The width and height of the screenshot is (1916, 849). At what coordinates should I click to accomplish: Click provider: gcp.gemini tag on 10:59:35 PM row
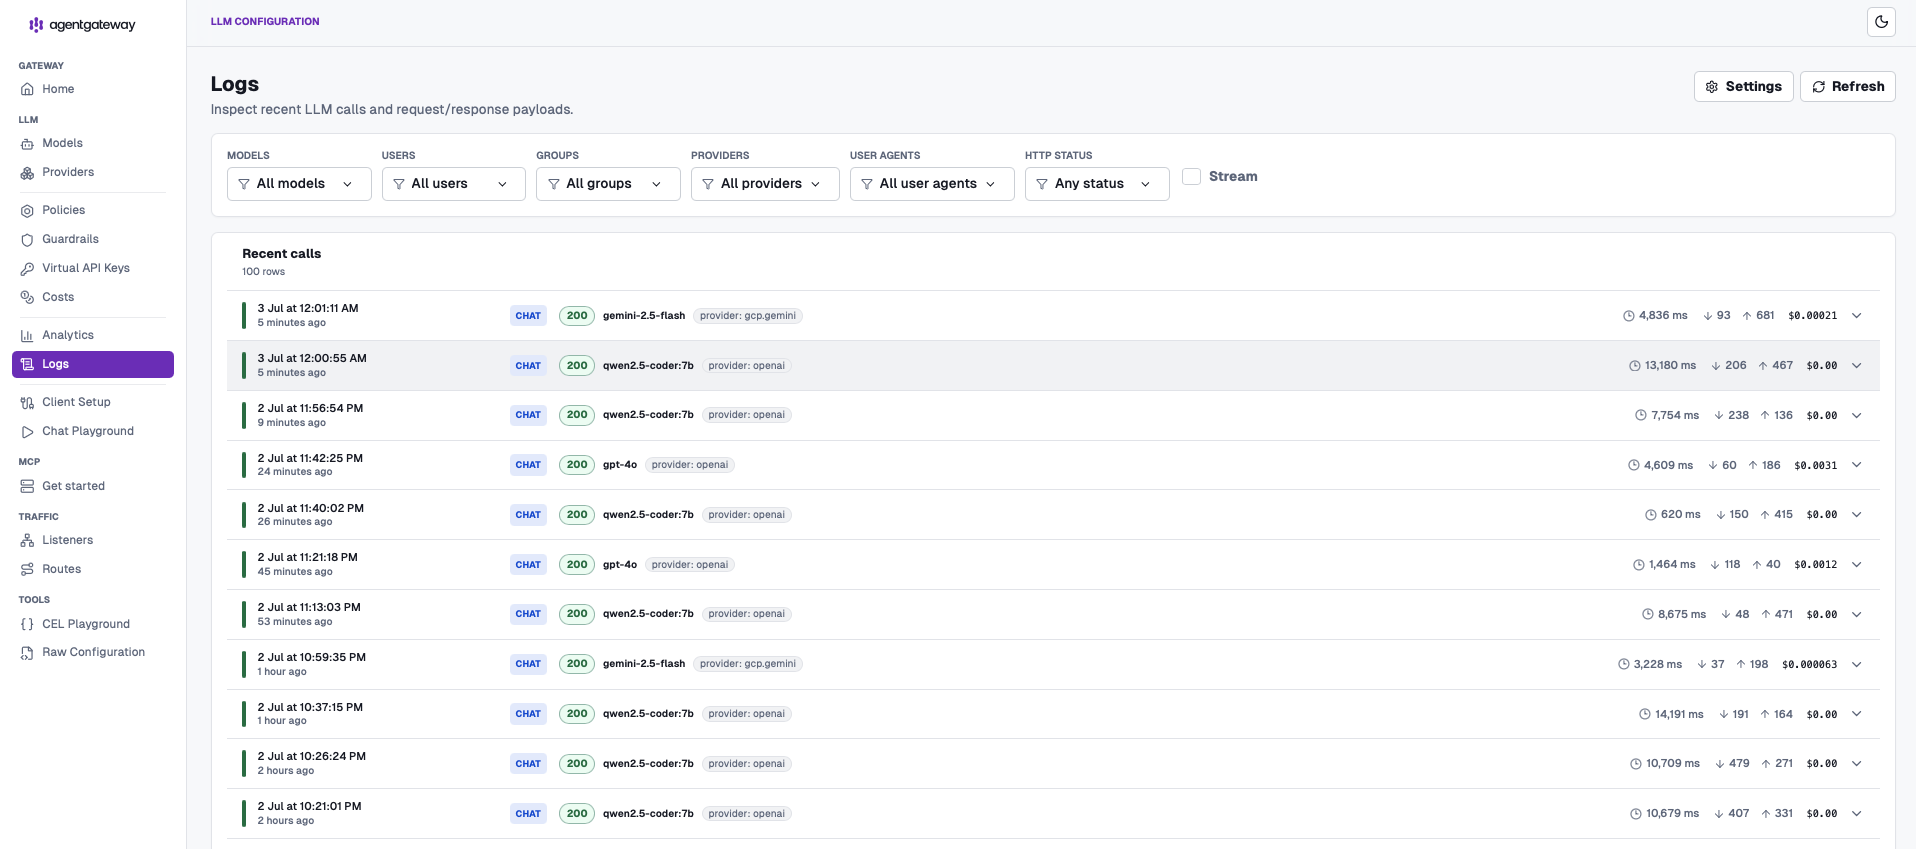point(748,664)
